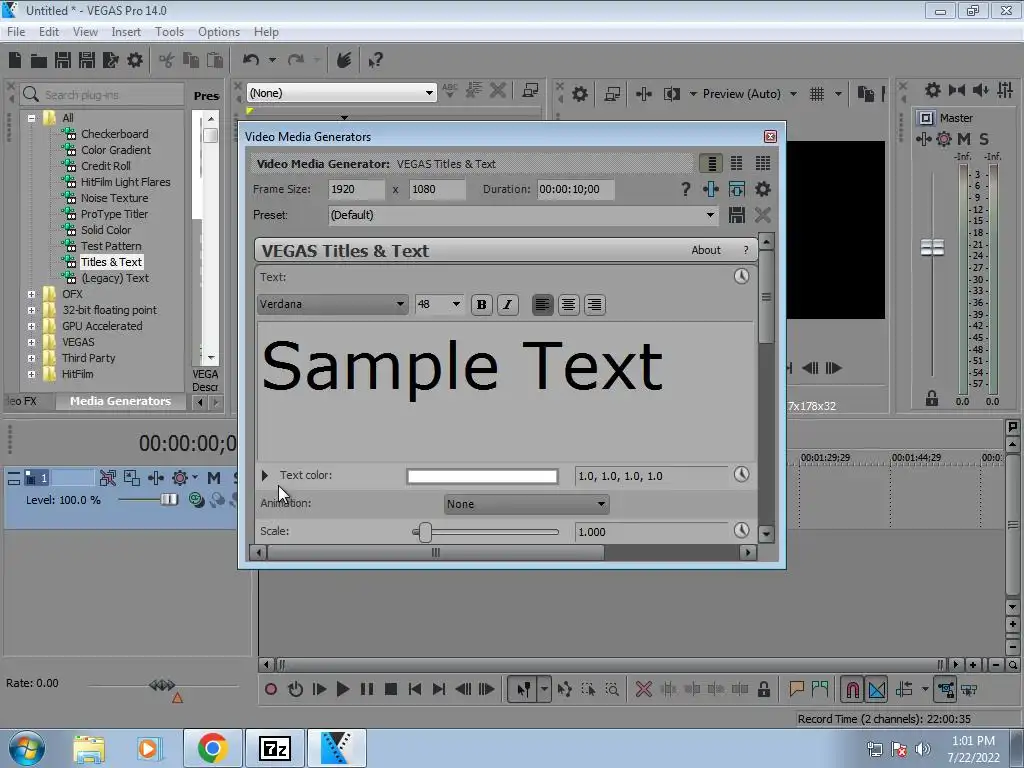Go to start of project
The image size is (1024, 768).
click(x=414, y=689)
